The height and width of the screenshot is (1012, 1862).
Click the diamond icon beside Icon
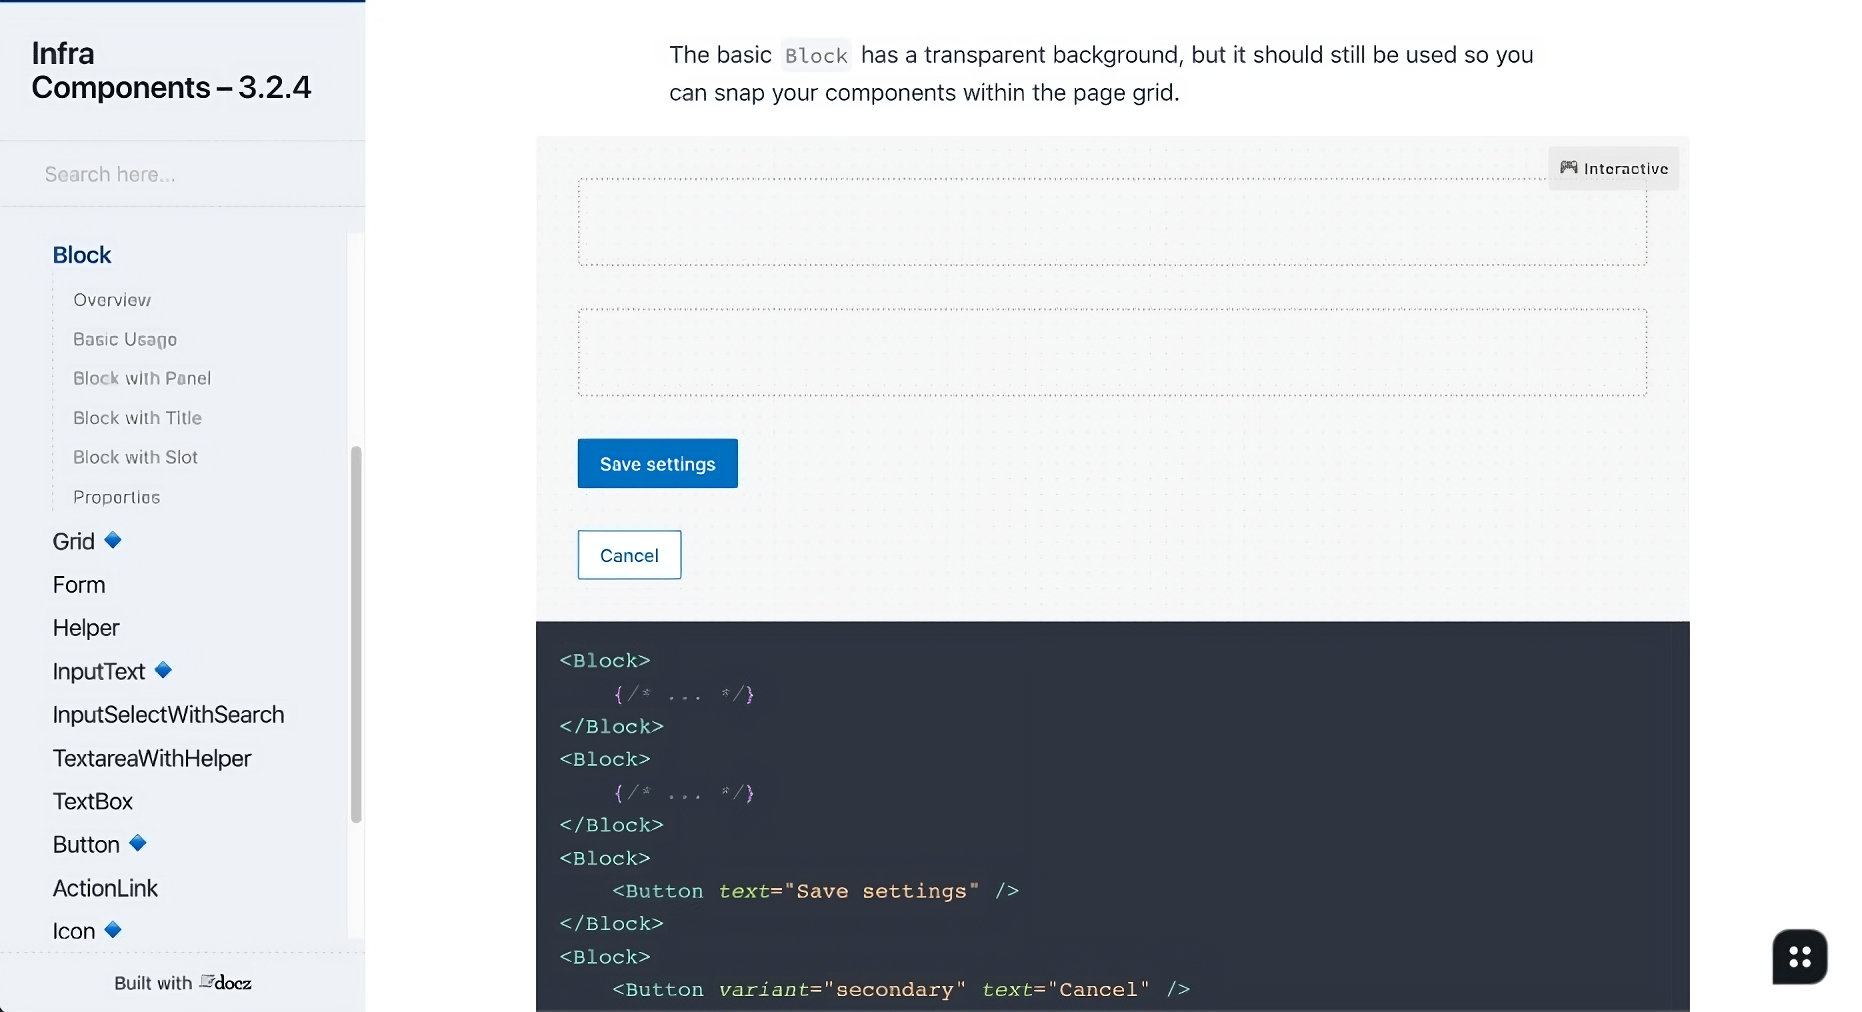click(x=112, y=930)
